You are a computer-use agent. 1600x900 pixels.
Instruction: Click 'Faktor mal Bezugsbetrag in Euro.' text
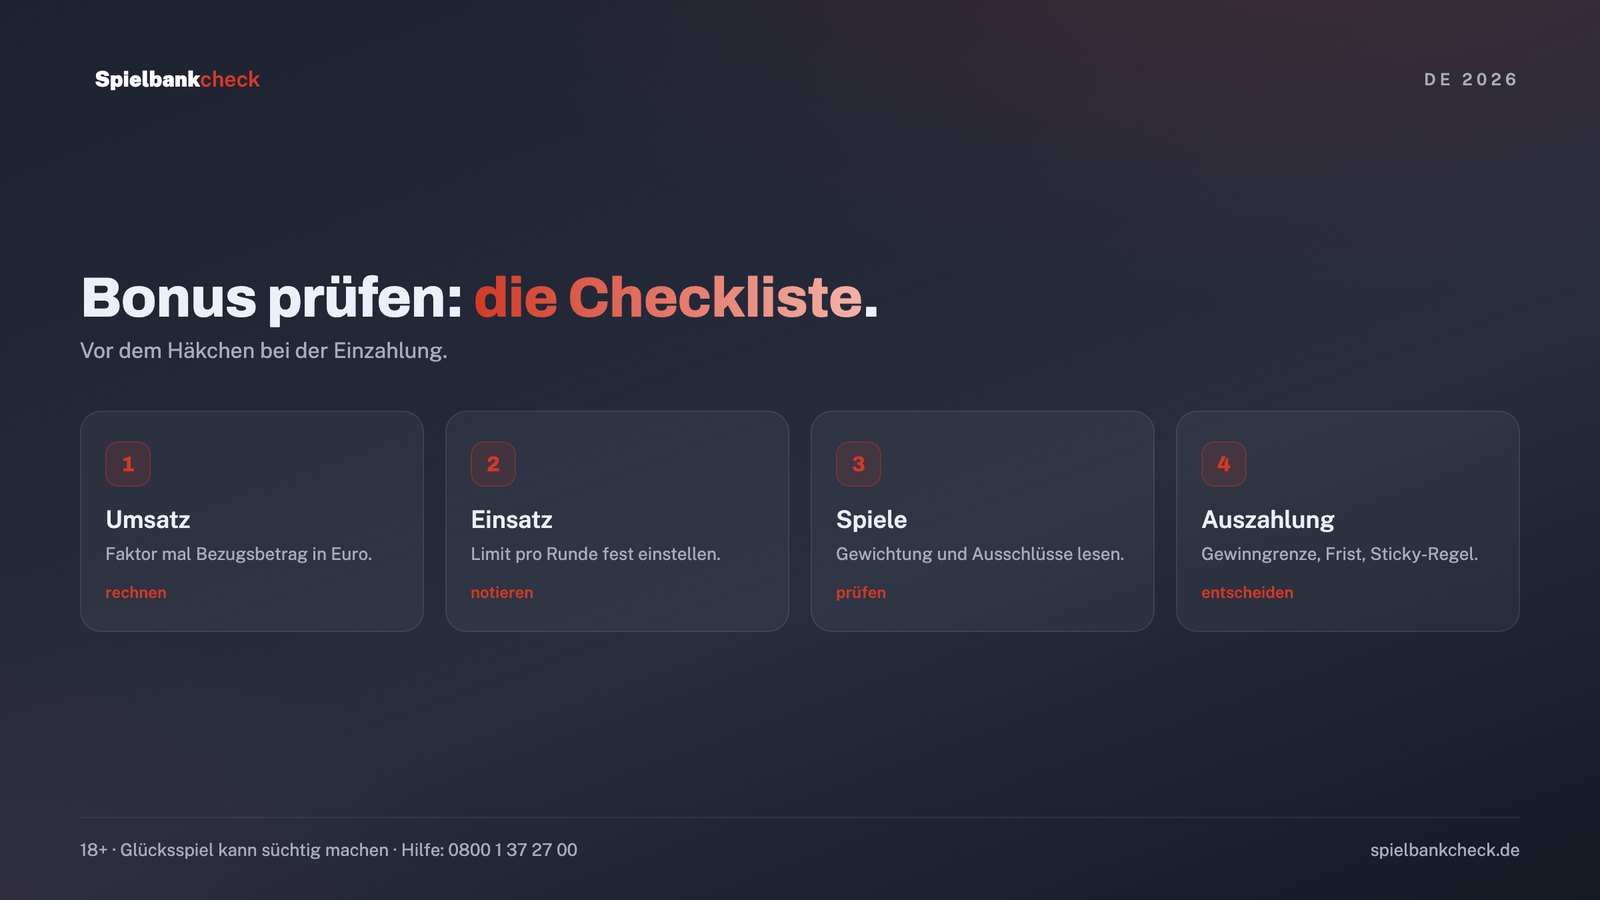pyautogui.click(x=239, y=554)
